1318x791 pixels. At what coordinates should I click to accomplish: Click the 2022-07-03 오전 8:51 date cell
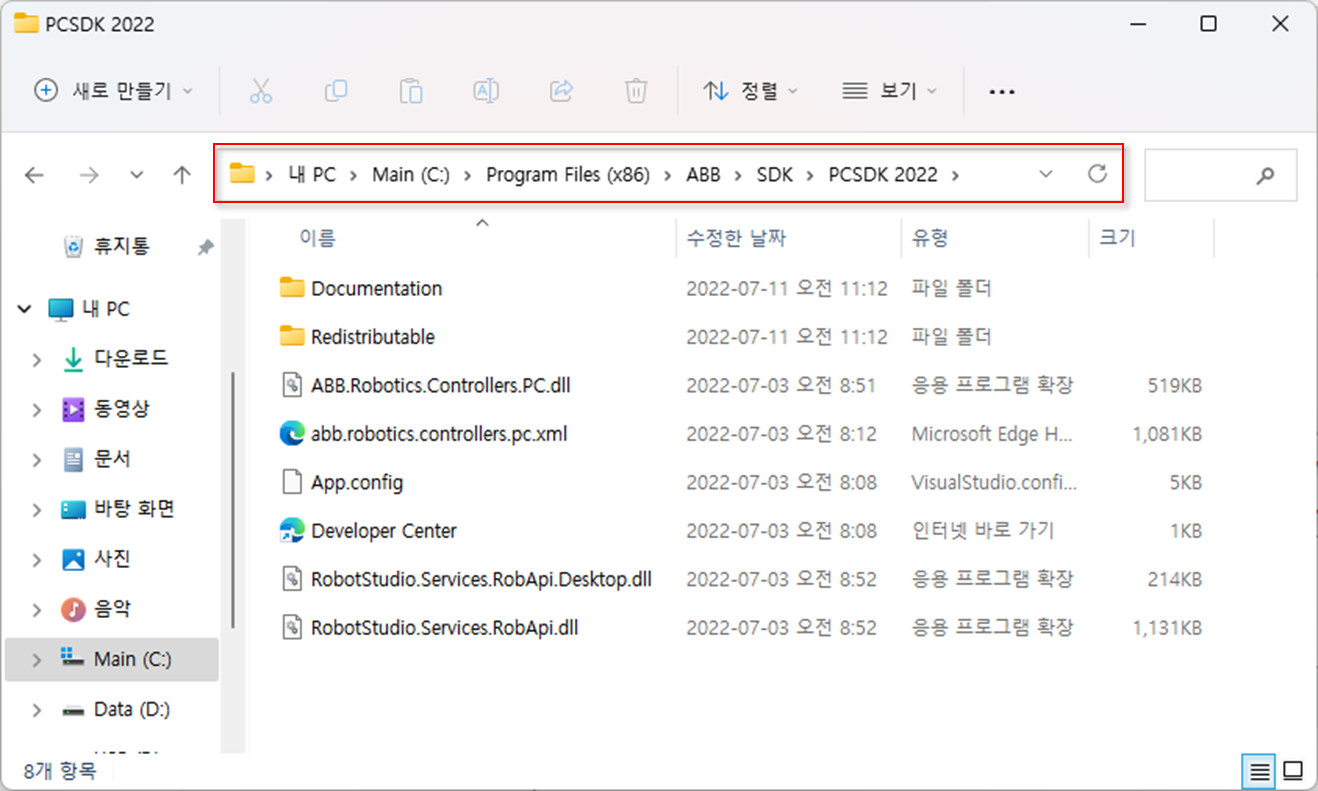(x=781, y=385)
